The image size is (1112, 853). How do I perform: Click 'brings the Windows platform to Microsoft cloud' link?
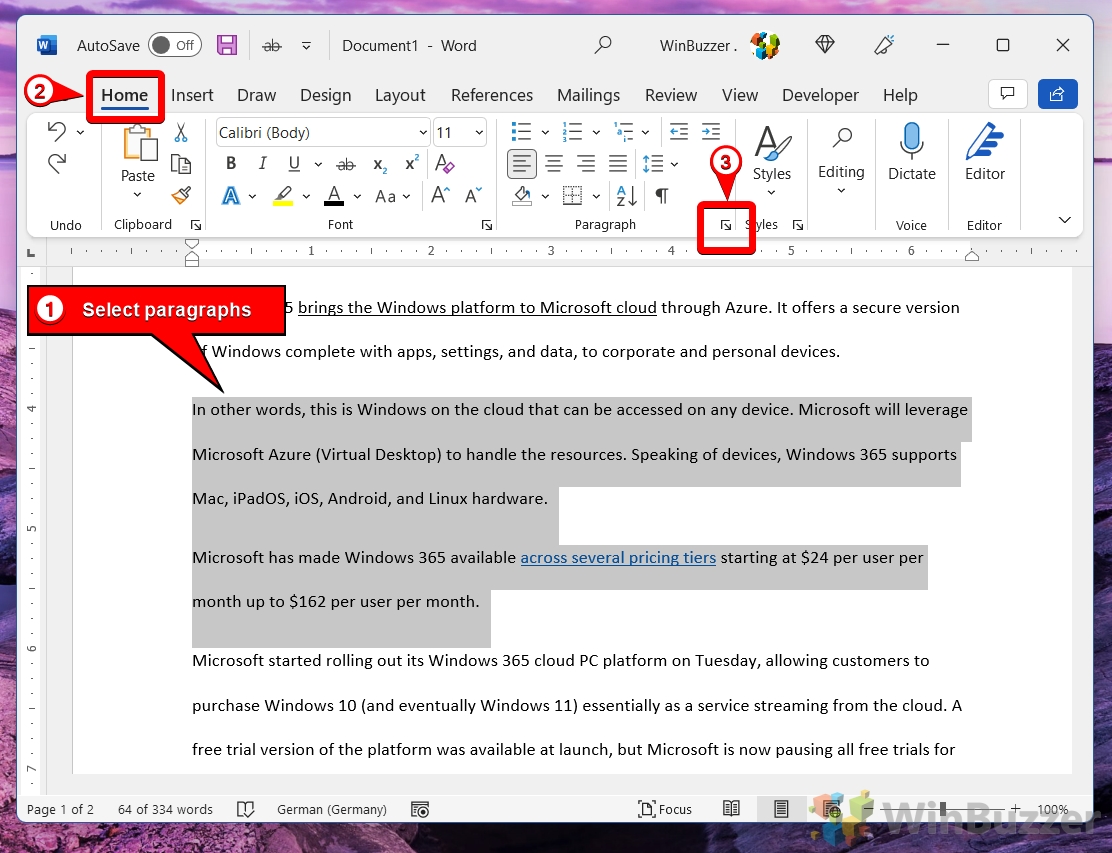tap(477, 308)
